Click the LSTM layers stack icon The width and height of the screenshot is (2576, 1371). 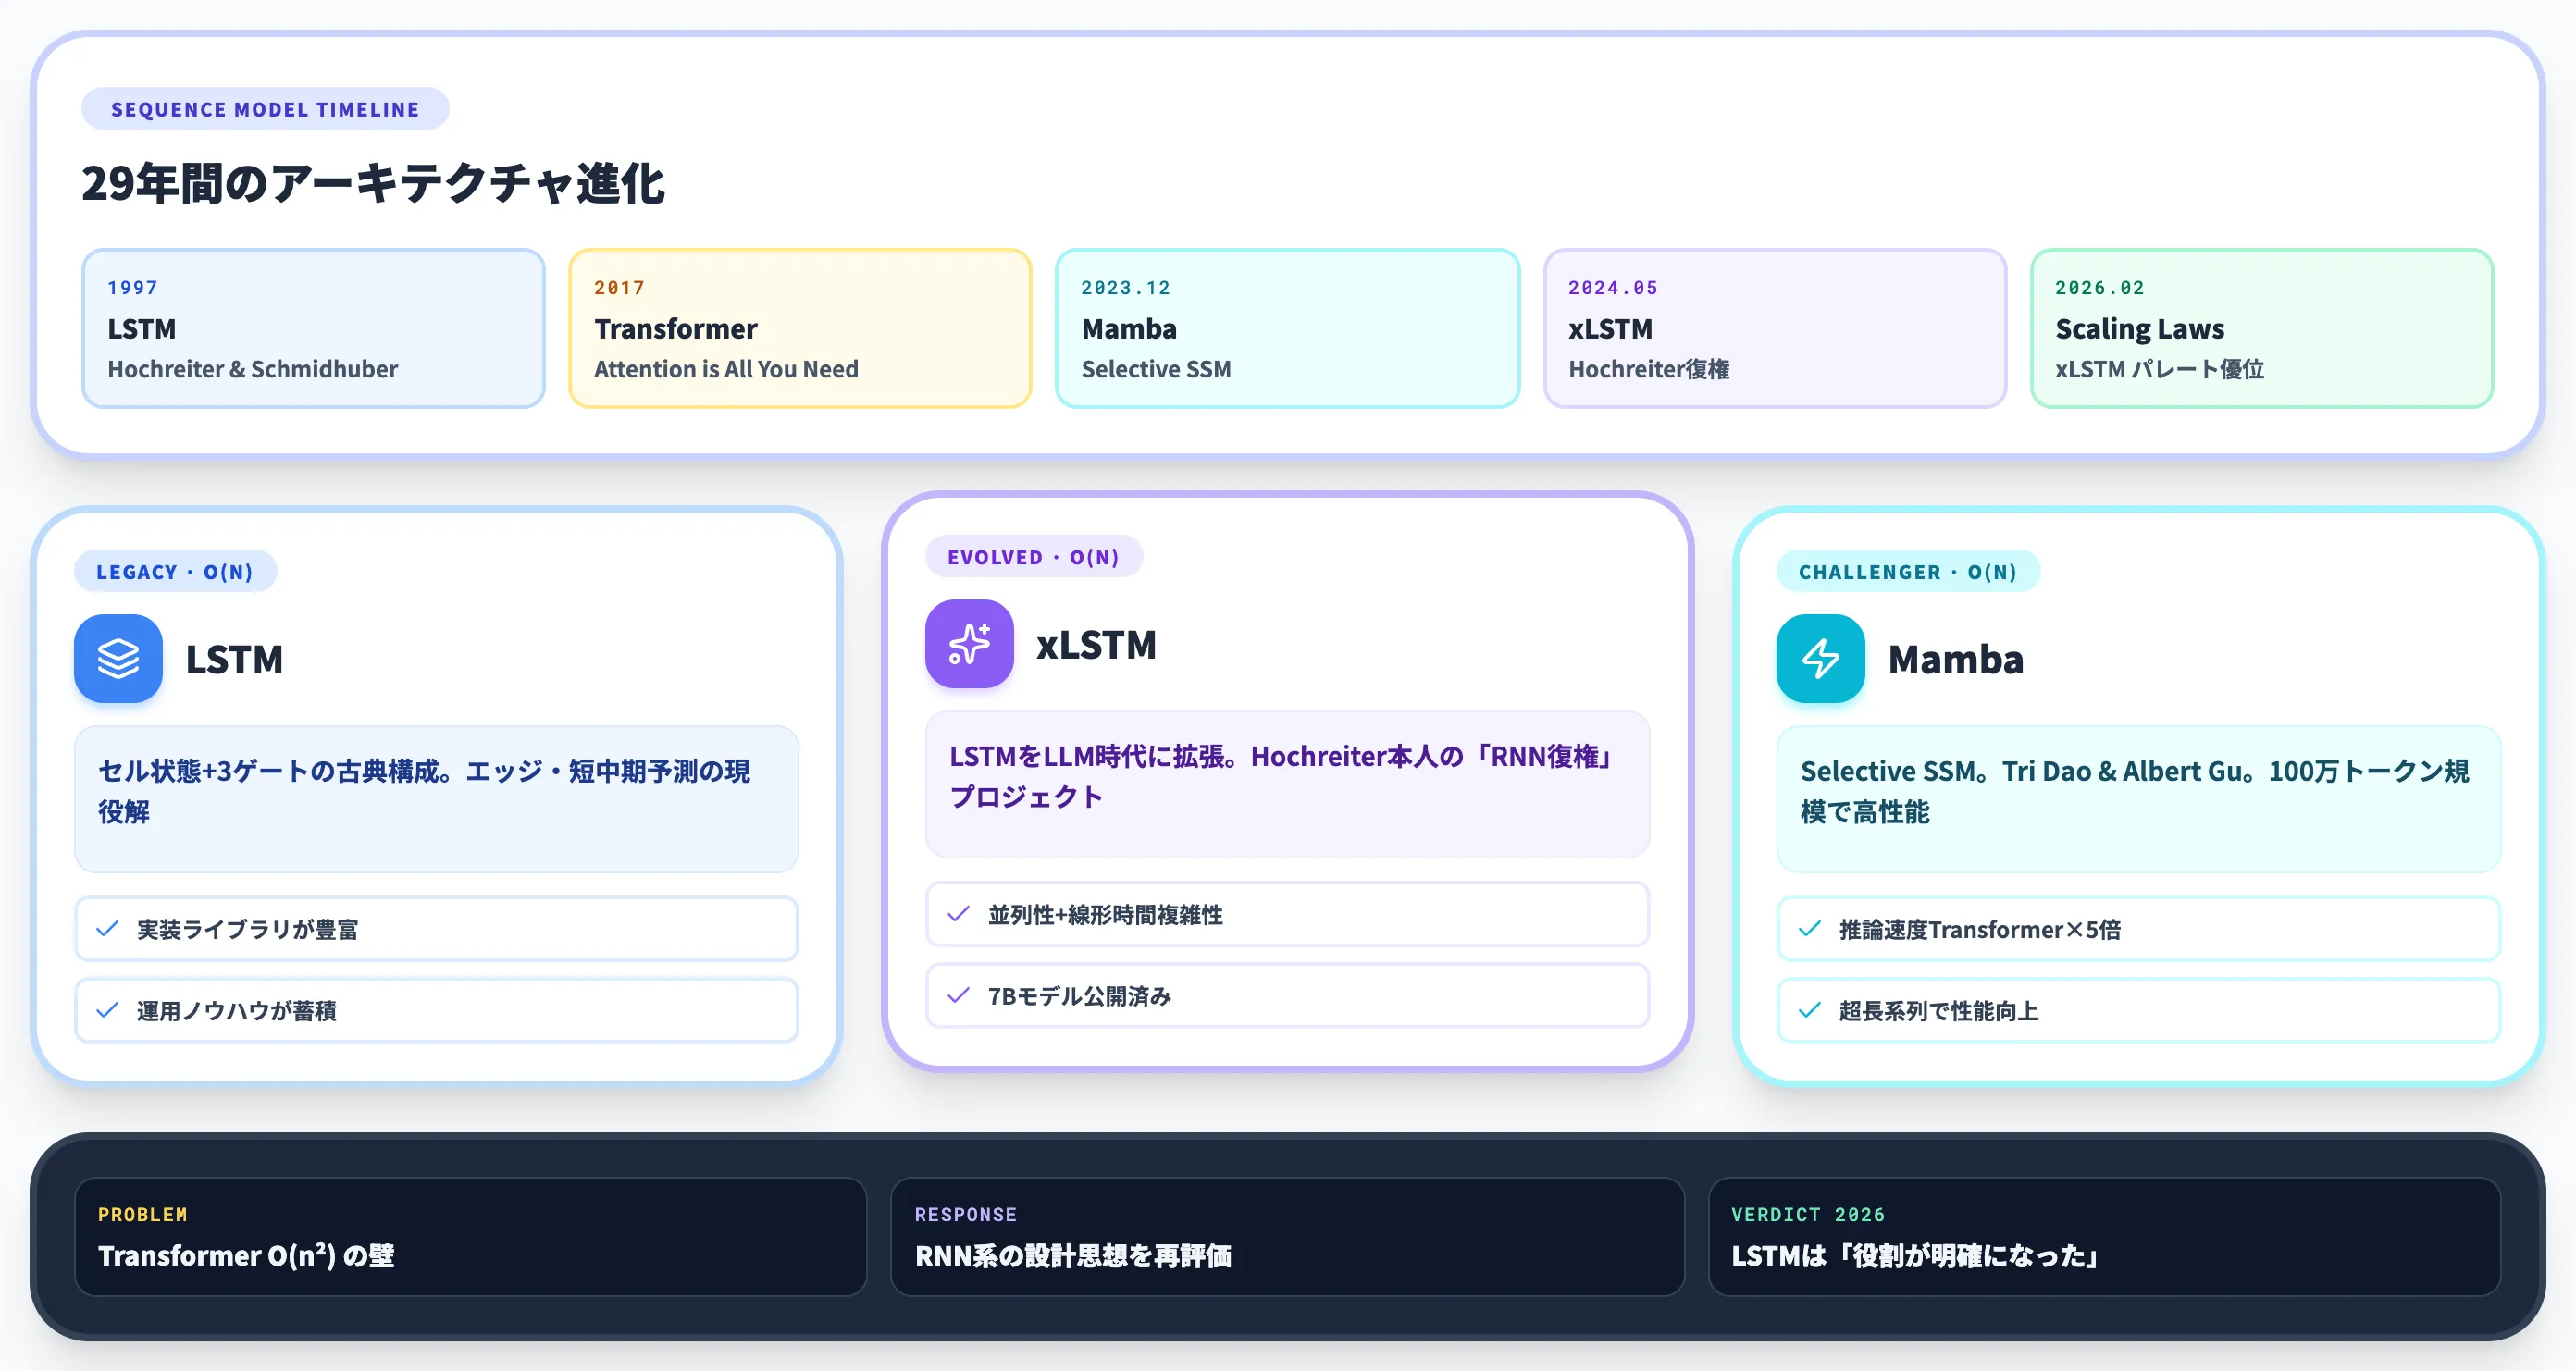click(118, 658)
